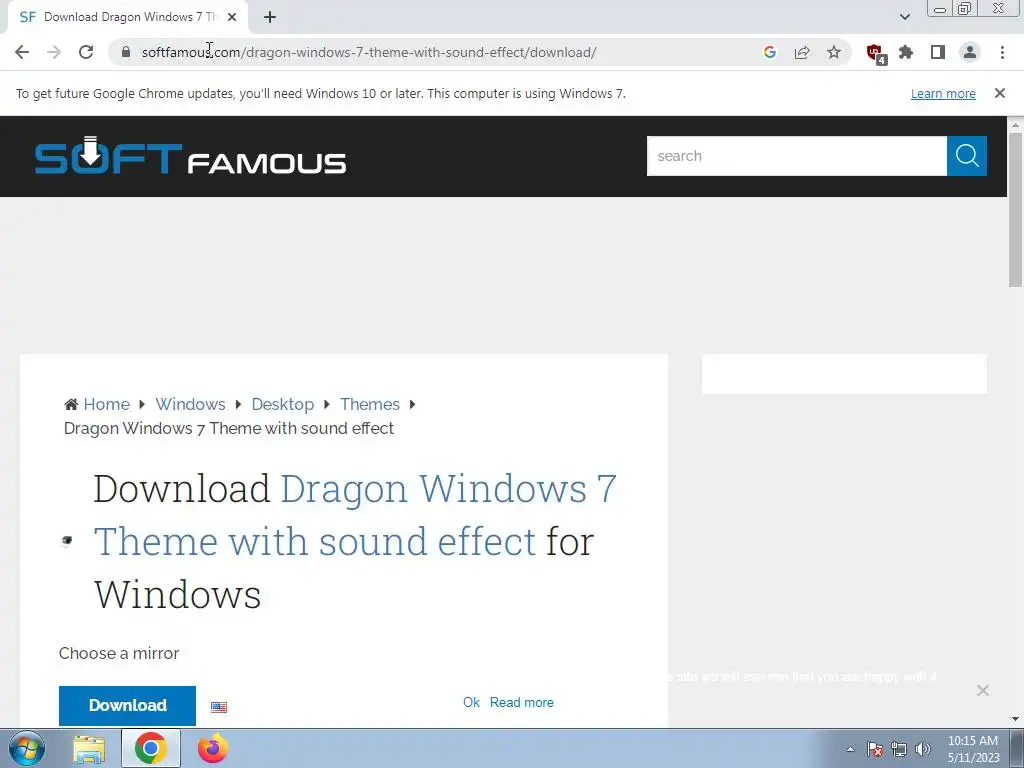Viewport: 1024px width, 768px height.
Task: Open Dragon Windows 7 Theme heading link
Action: (356, 515)
